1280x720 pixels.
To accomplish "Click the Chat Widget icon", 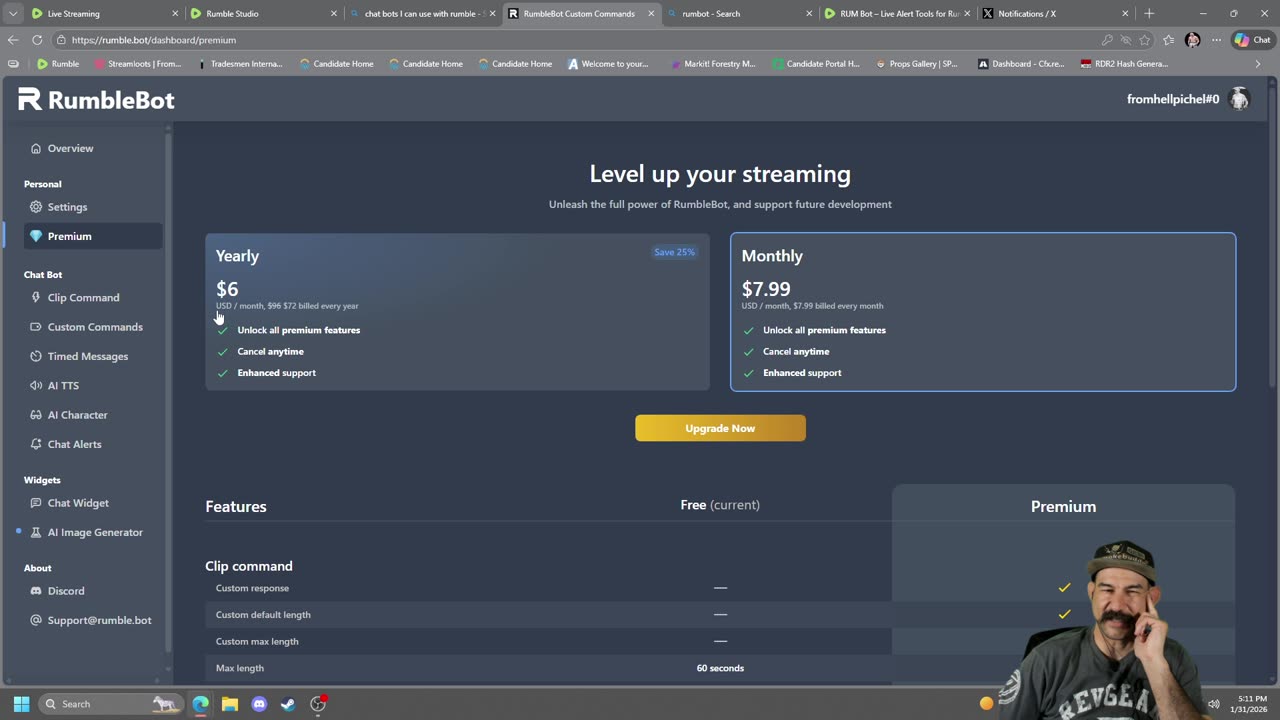I will [x=36, y=503].
